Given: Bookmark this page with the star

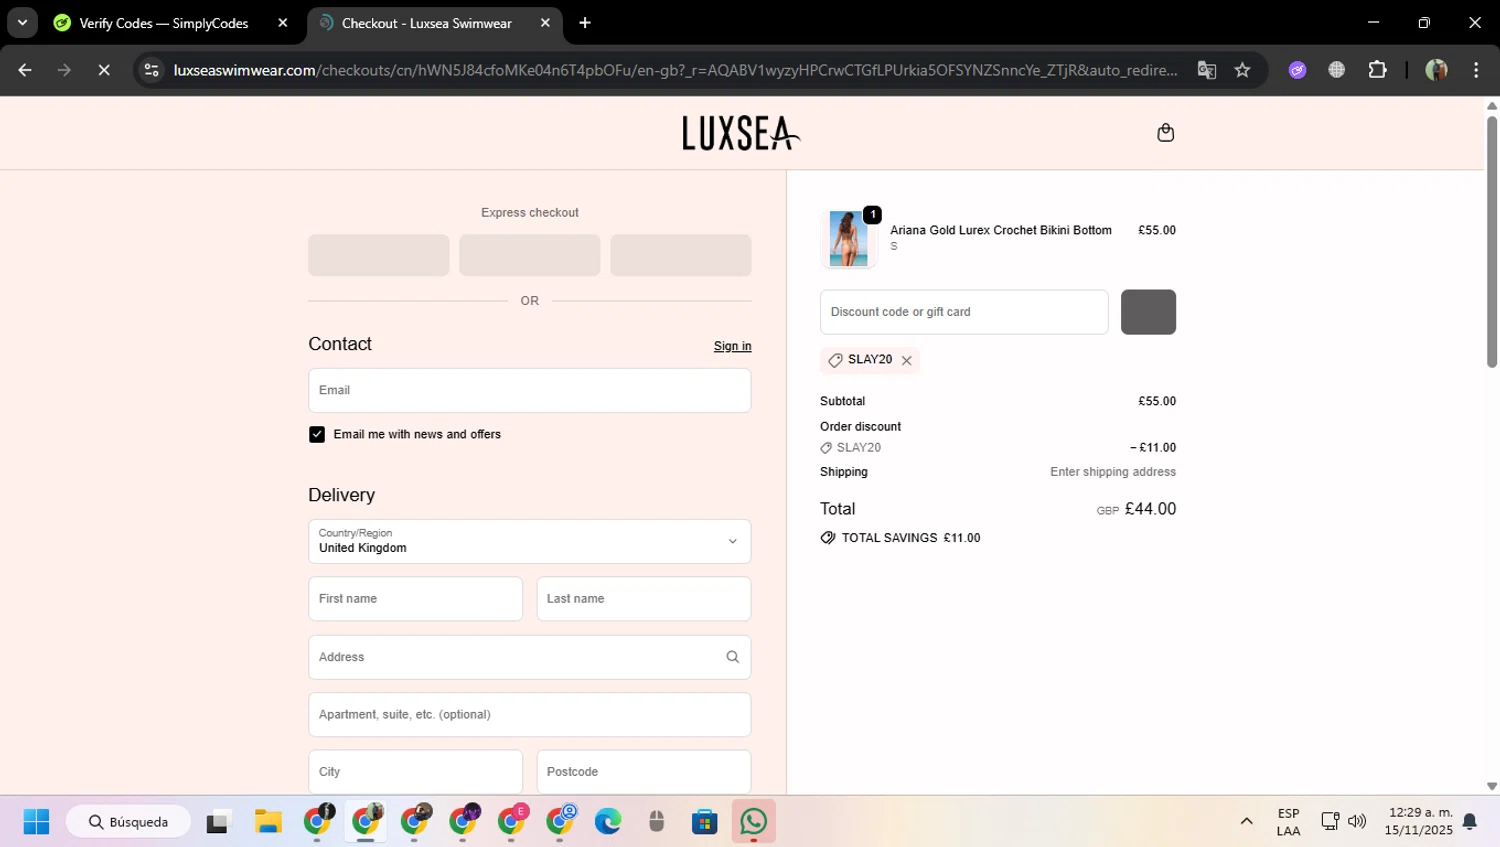Looking at the screenshot, I should (x=1242, y=70).
